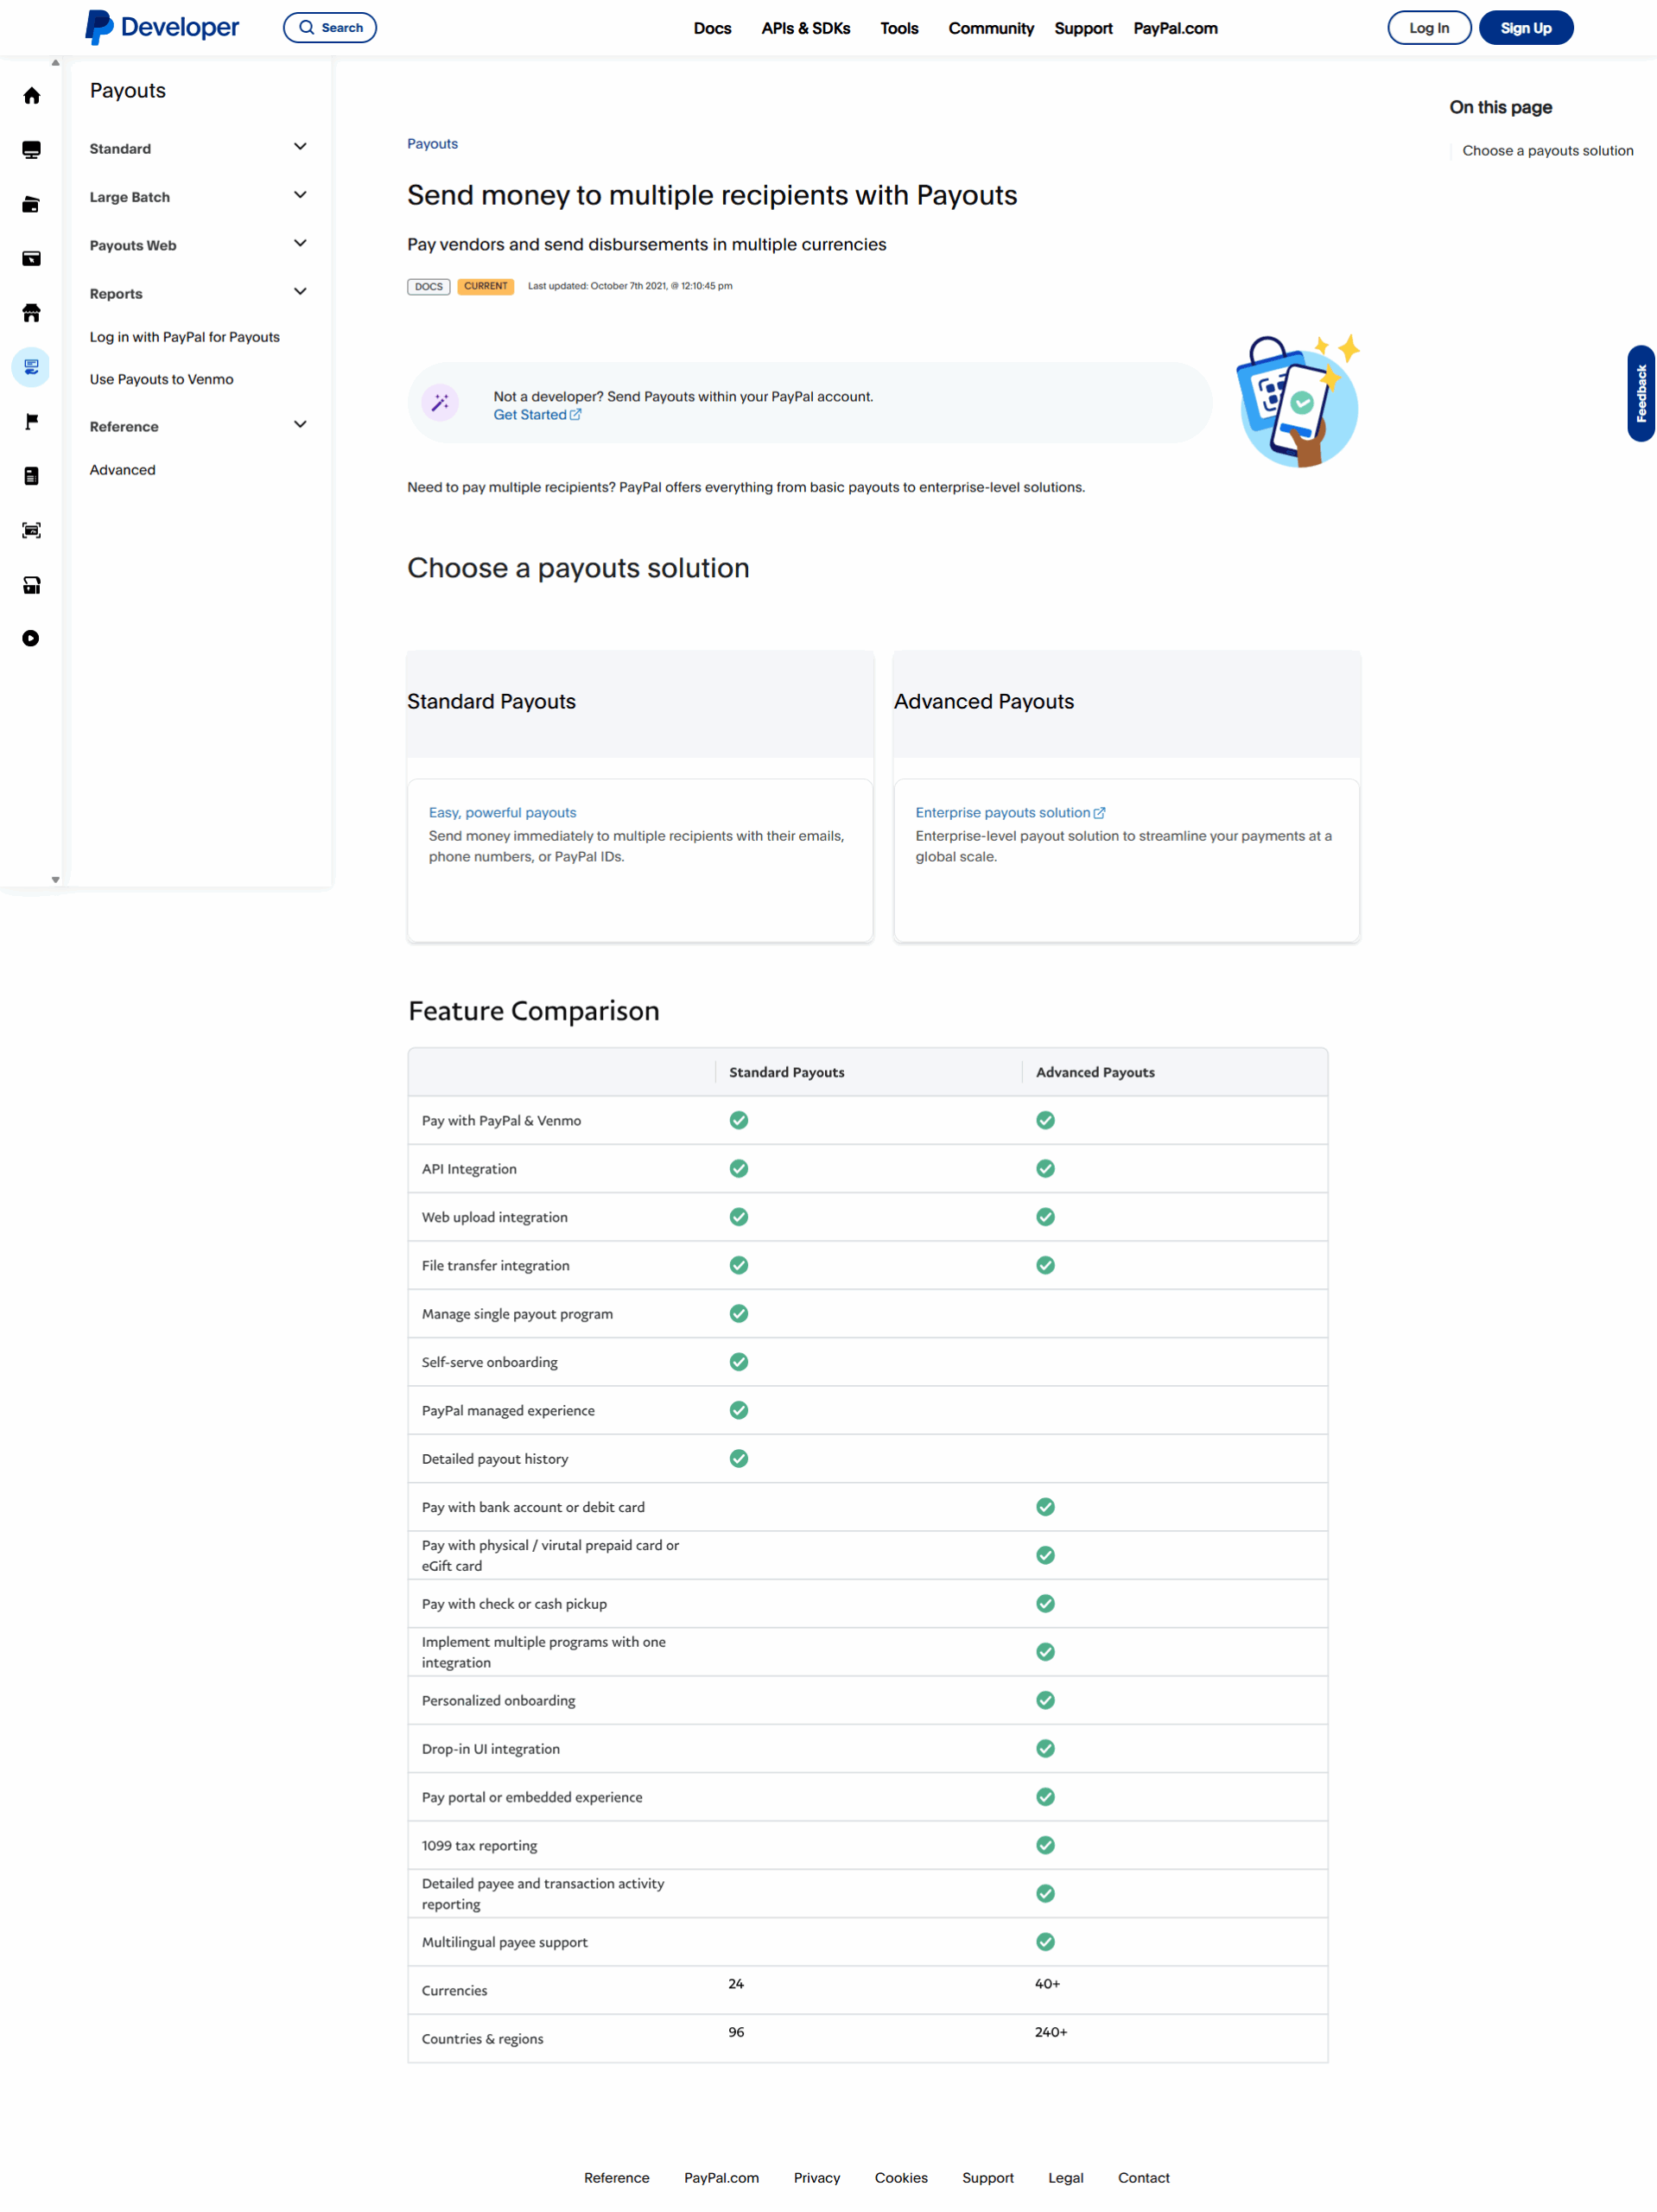This screenshot has width=1657, height=2212.
Task: Click the Privacy footer link
Action: (817, 2177)
